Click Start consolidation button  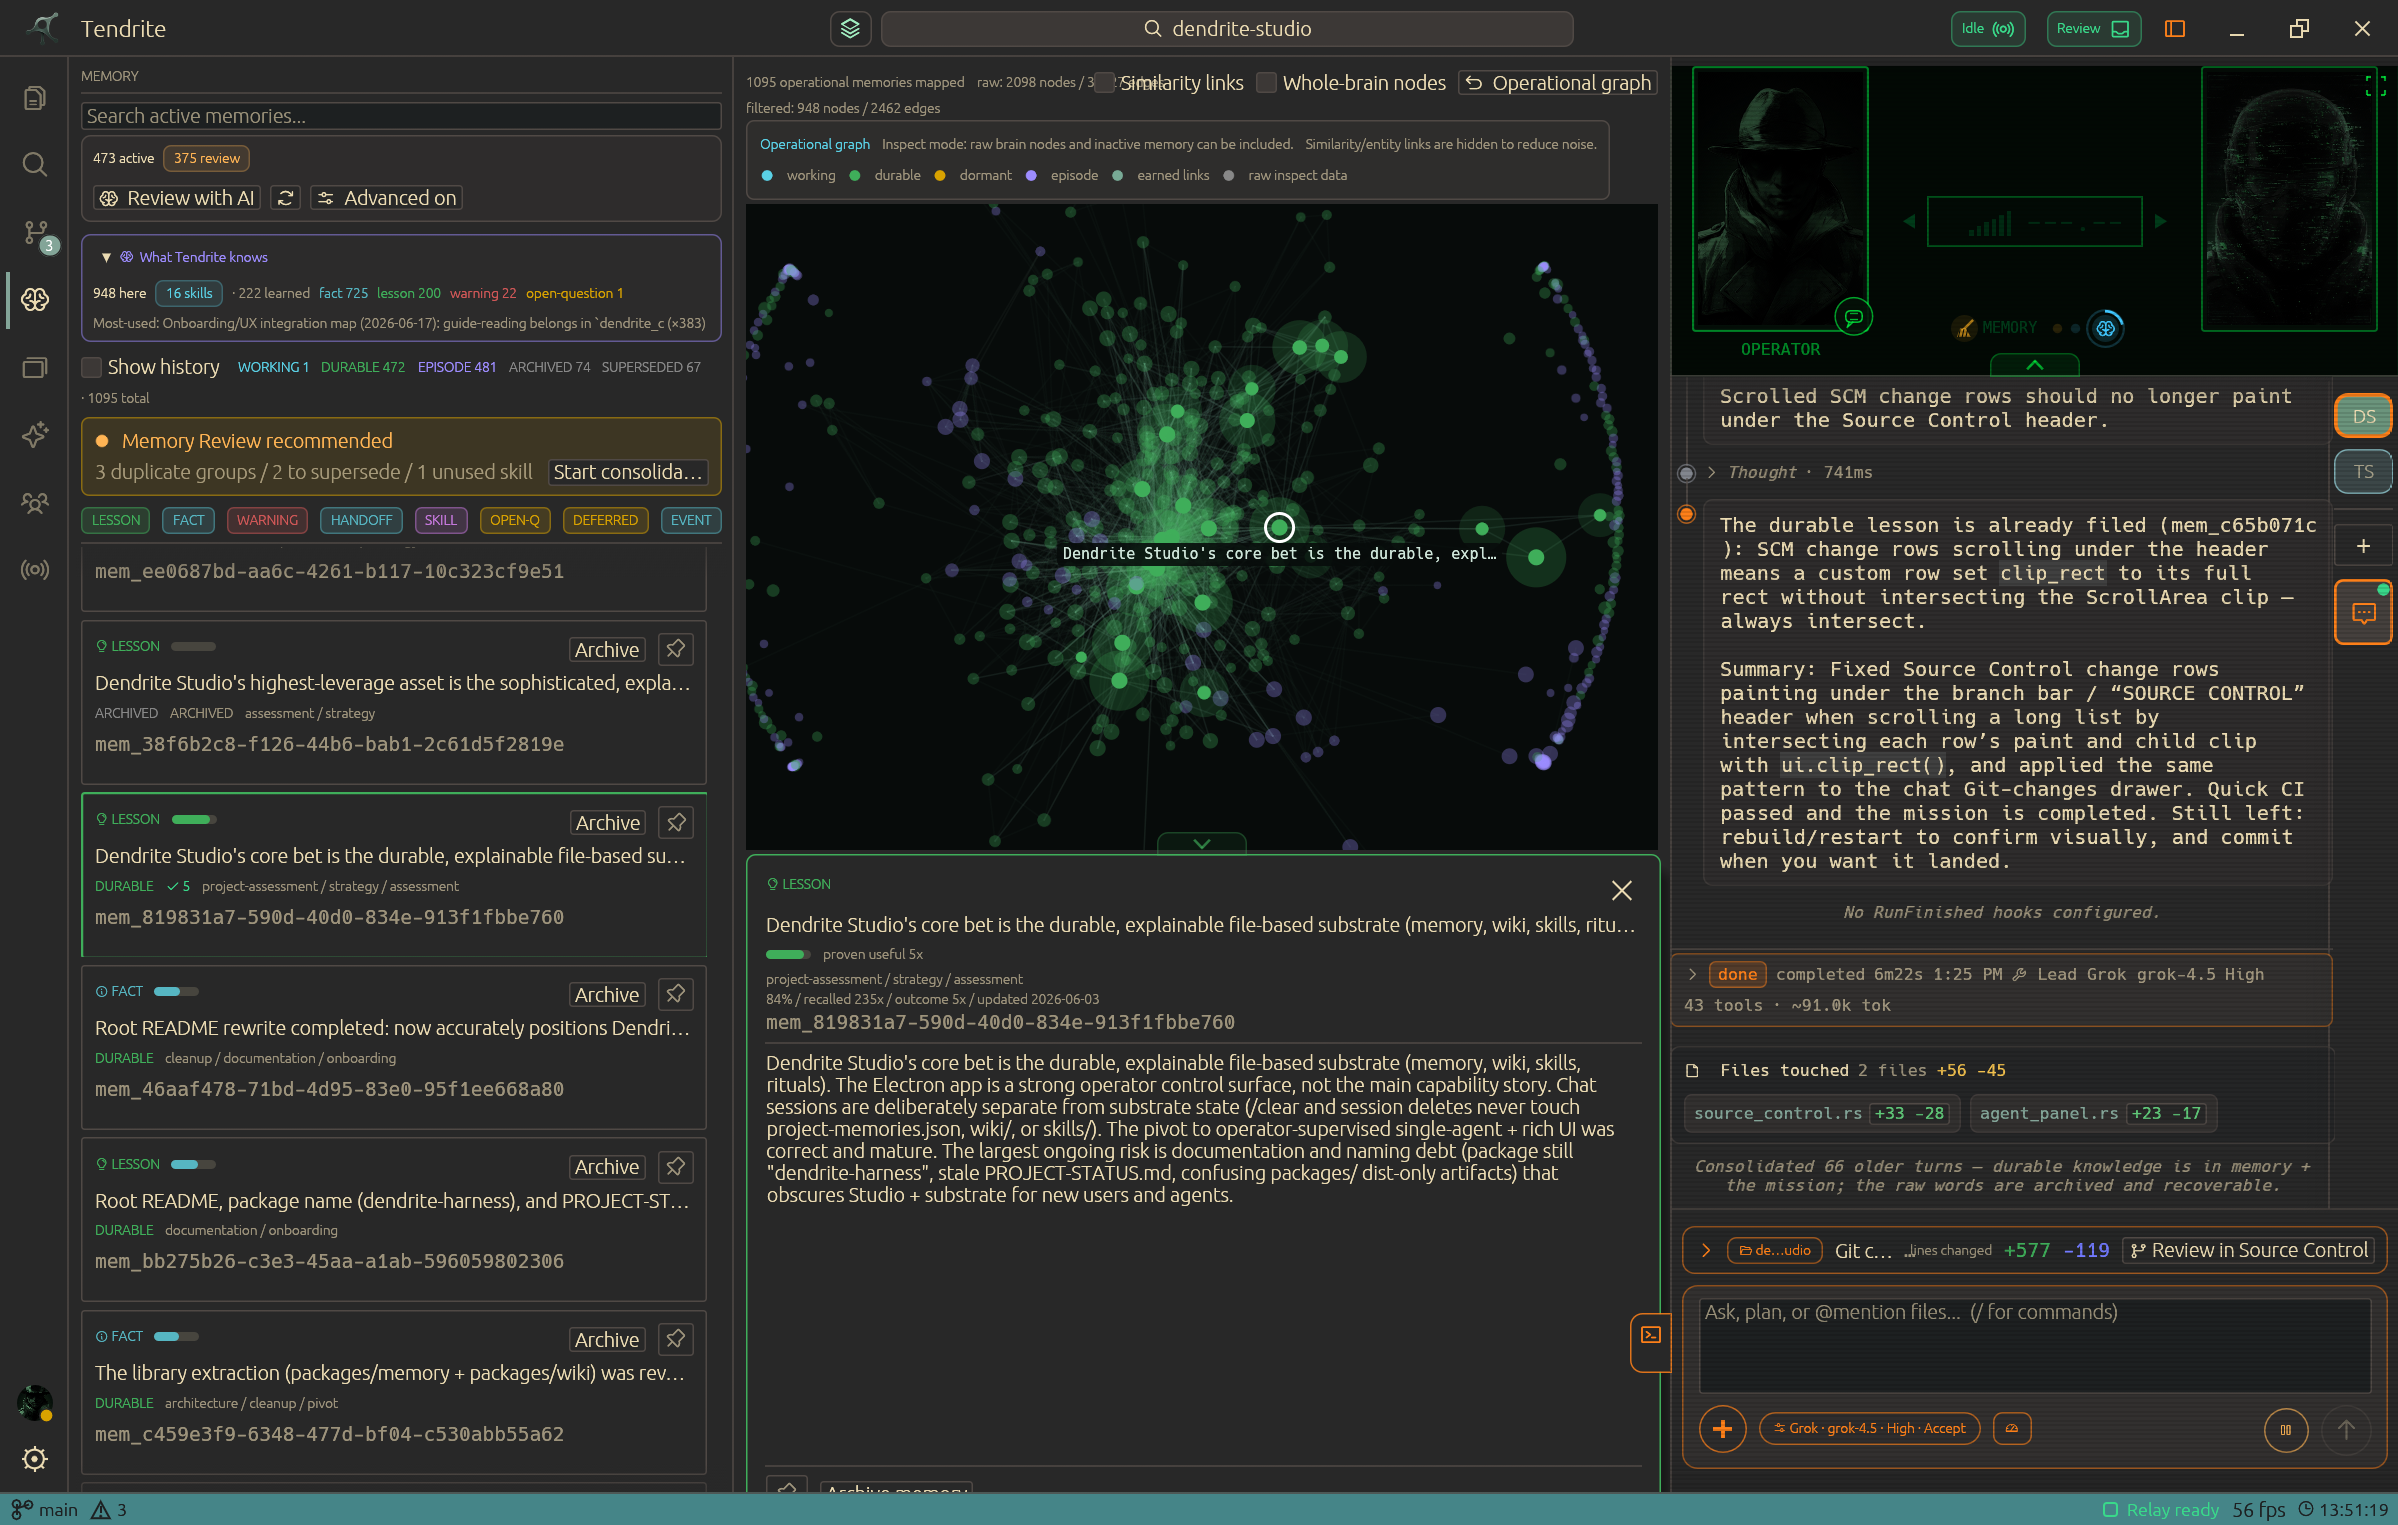tap(628, 472)
